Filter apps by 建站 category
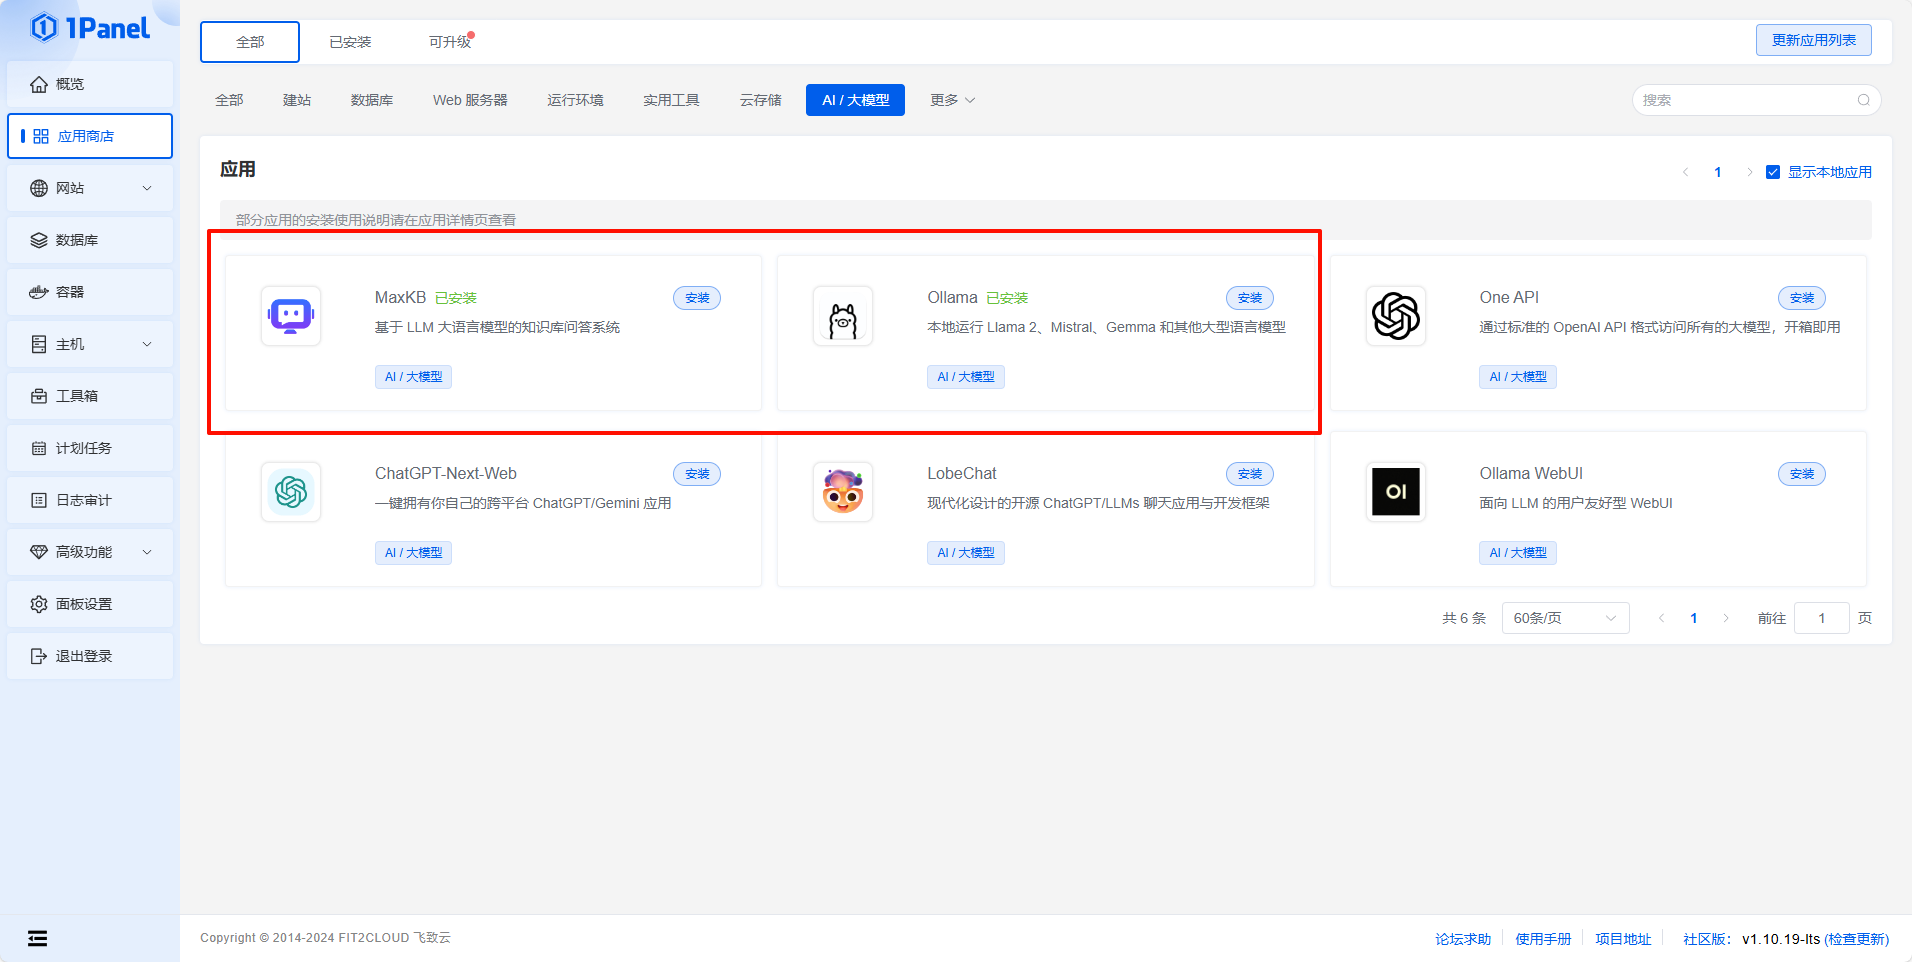The height and width of the screenshot is (962, 1912). point(297,100)
